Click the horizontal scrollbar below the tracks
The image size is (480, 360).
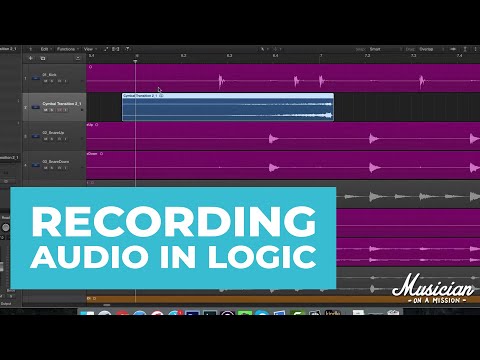pos(107,305)
